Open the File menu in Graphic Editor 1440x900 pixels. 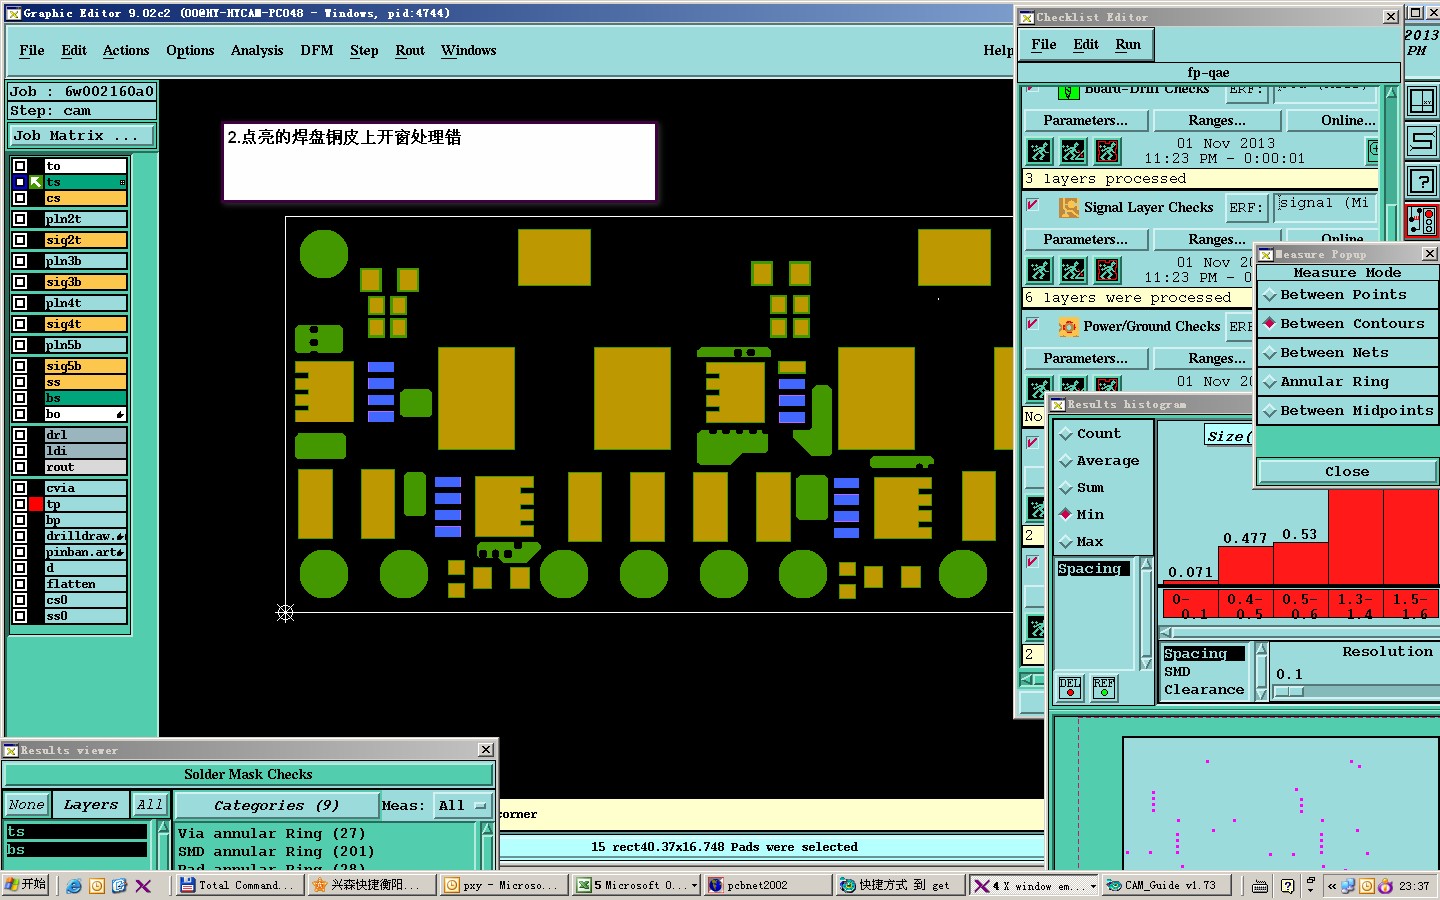32,51
